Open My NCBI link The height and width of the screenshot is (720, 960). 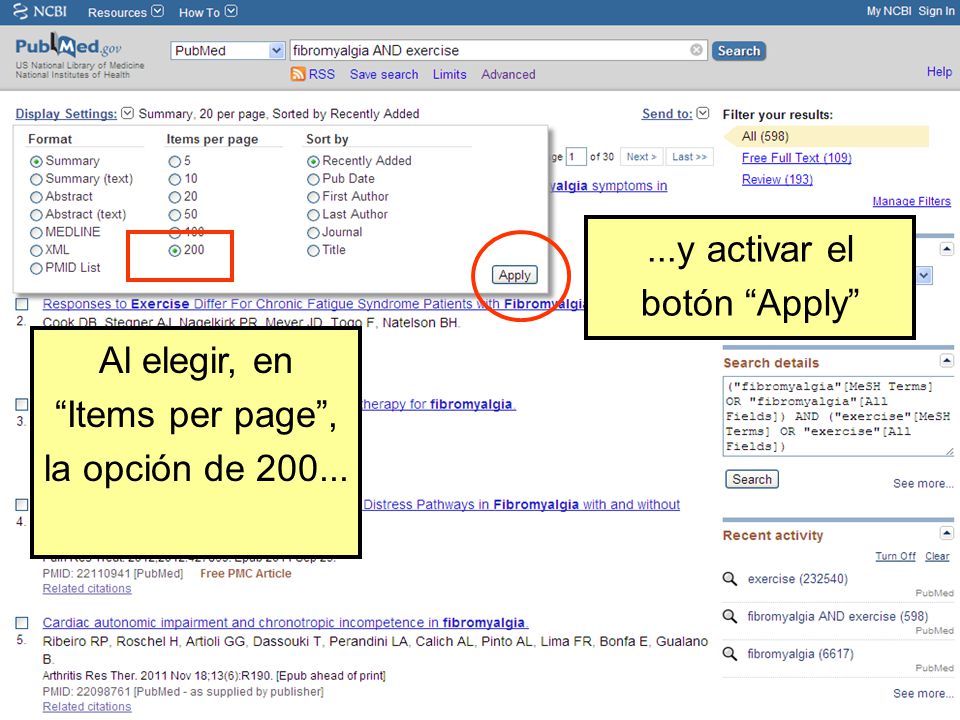click(x=889, y=11)
